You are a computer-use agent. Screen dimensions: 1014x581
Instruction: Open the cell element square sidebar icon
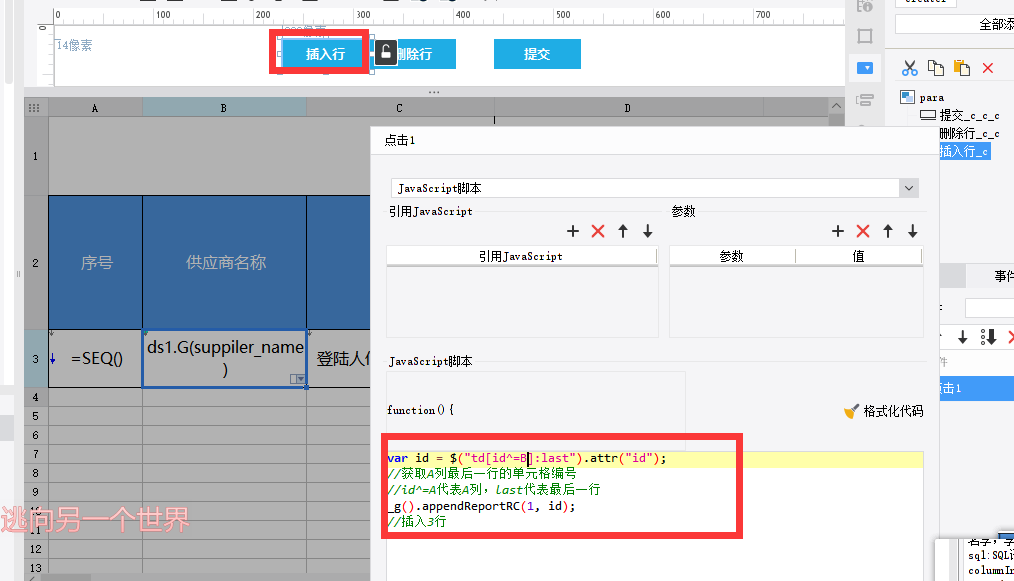tap(865, 36)
